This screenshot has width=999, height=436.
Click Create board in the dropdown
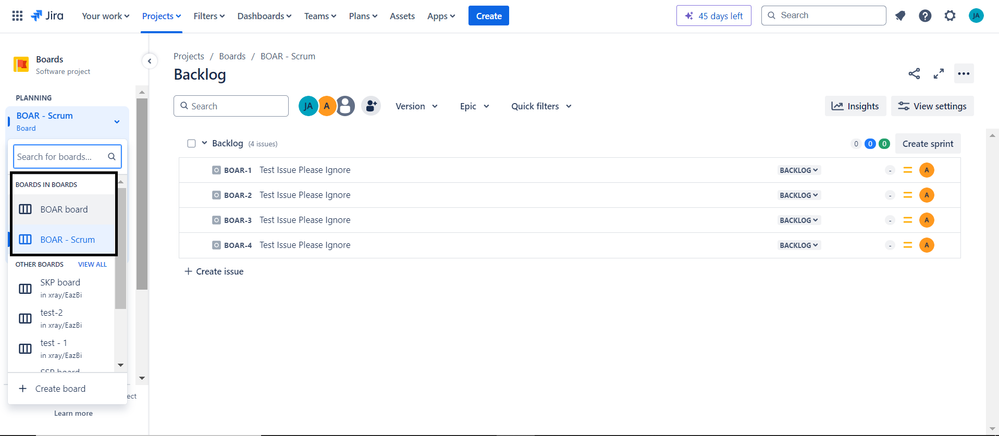pyautogui.click(x=53, y=389)
